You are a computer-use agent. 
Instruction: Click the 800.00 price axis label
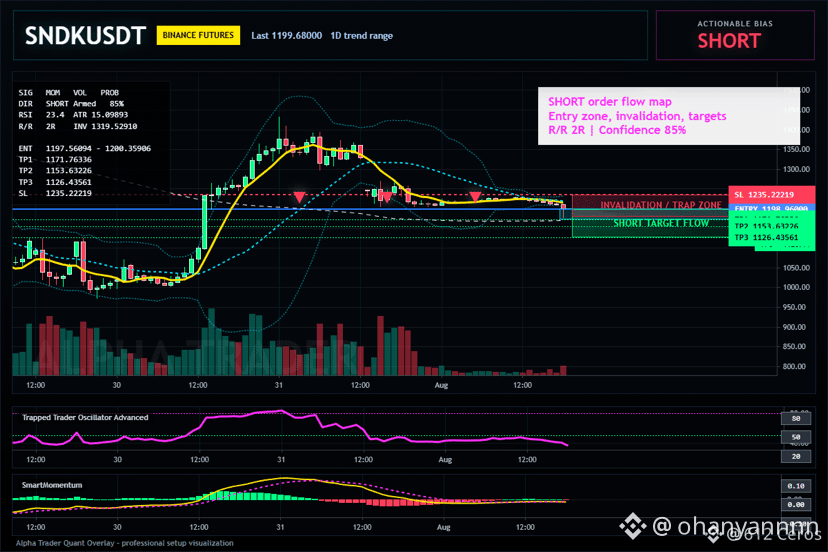pos(796,366)
